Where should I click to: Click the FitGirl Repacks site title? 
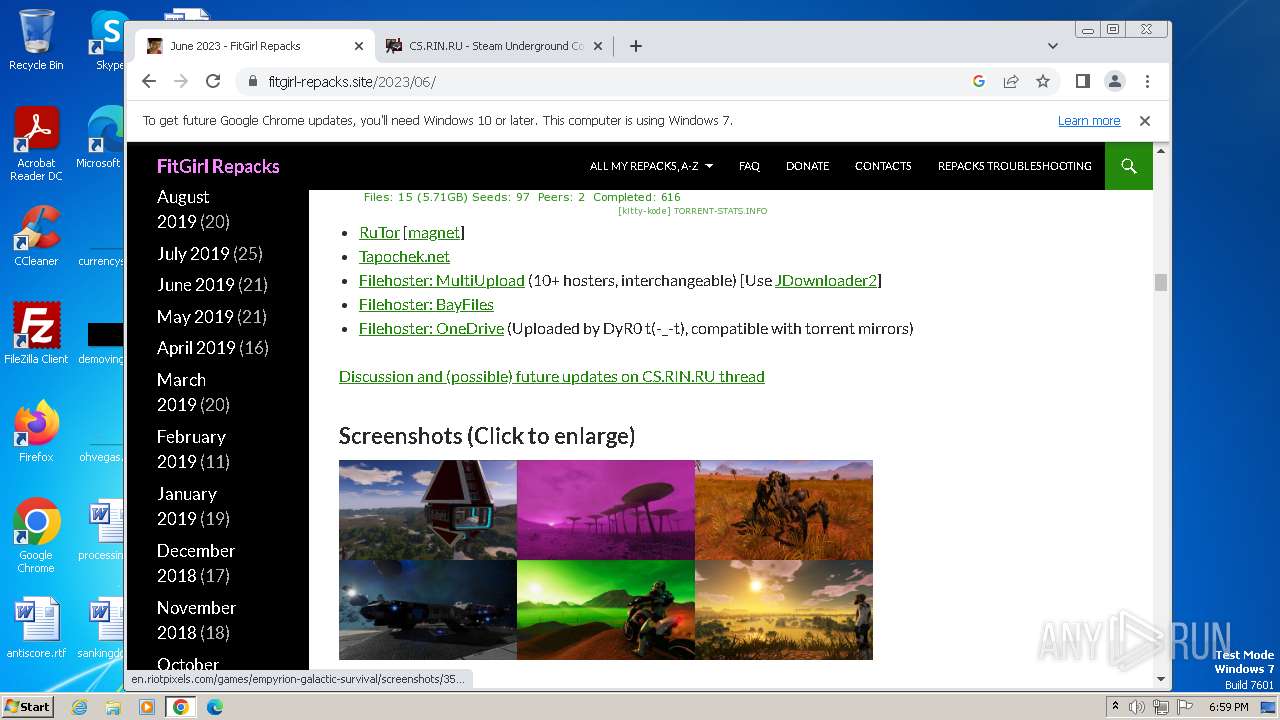coord(218,166)
